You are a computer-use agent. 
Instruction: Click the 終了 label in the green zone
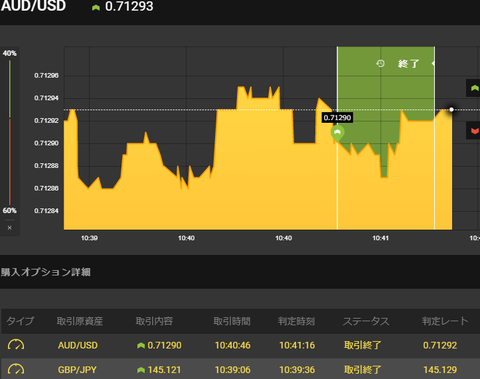tap(408, 63)
